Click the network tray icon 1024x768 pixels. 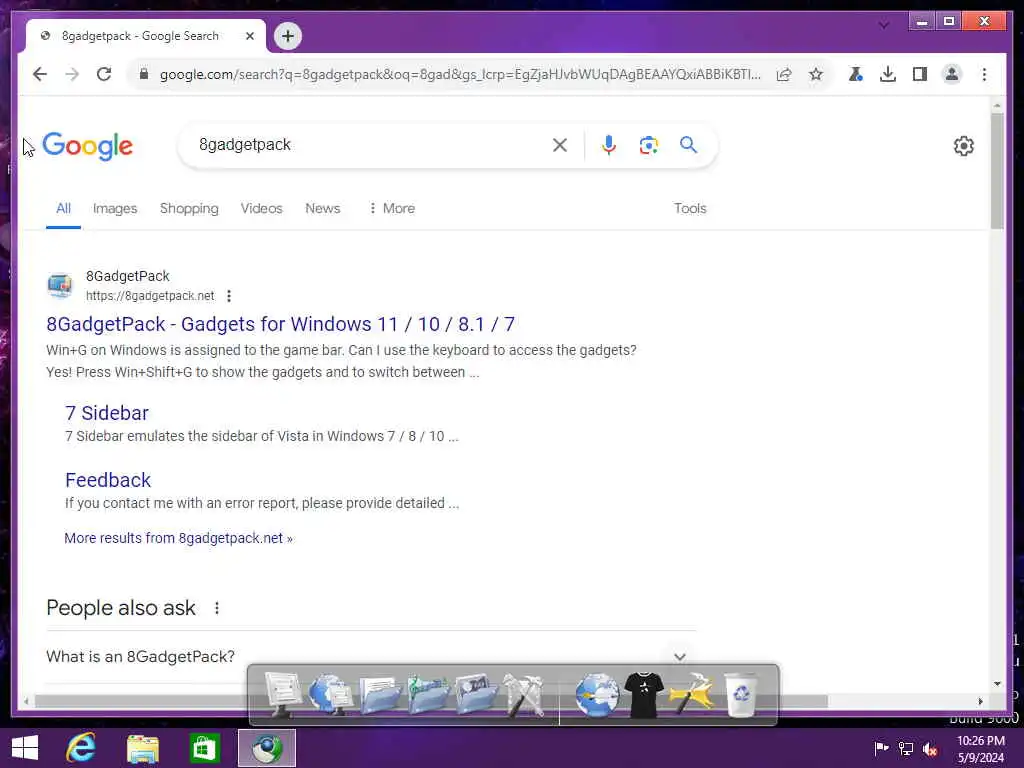click(906, 748)
